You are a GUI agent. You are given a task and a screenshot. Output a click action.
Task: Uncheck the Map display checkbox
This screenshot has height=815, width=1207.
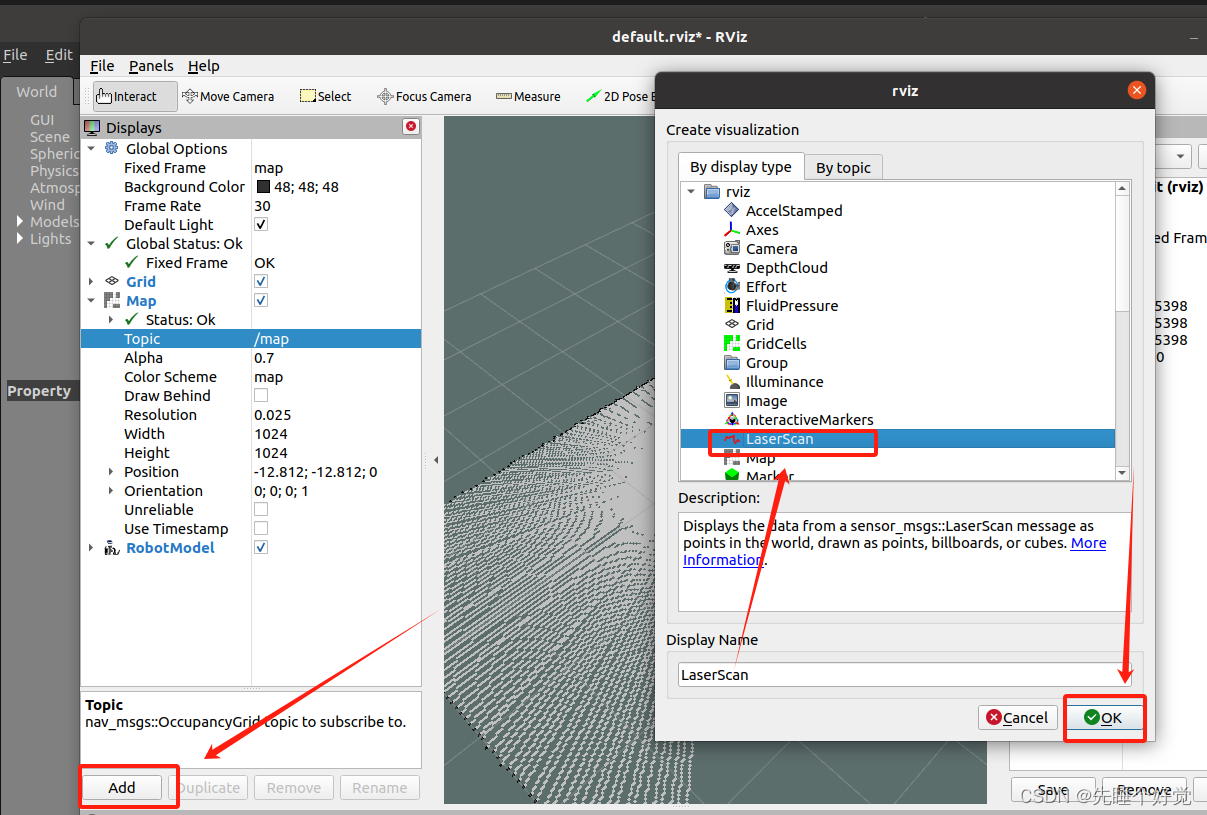261,300
